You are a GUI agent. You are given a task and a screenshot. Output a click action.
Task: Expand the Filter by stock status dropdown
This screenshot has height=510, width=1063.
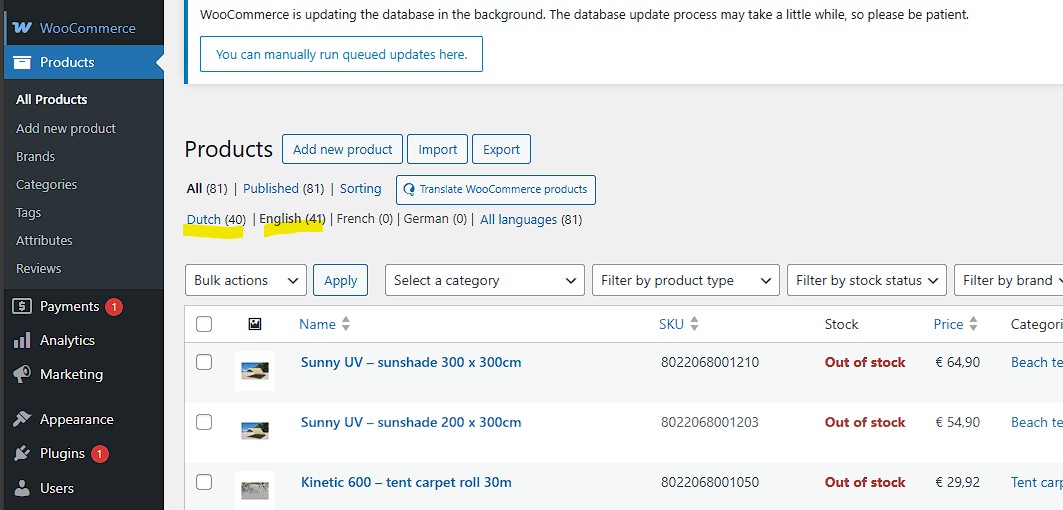pos(866,280)
